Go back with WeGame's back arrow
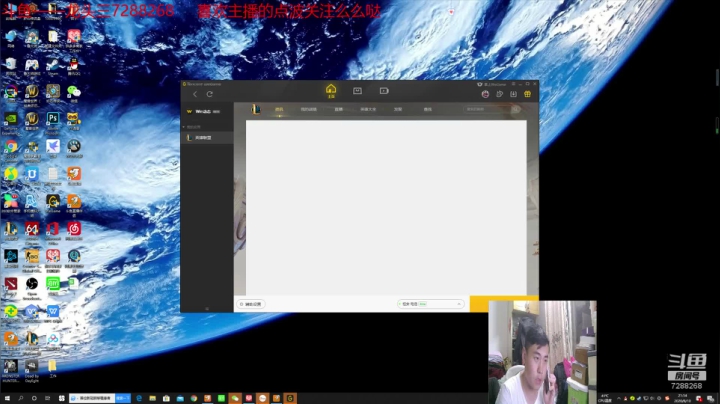Screen dimensions: 720x404 pos(195,94)
